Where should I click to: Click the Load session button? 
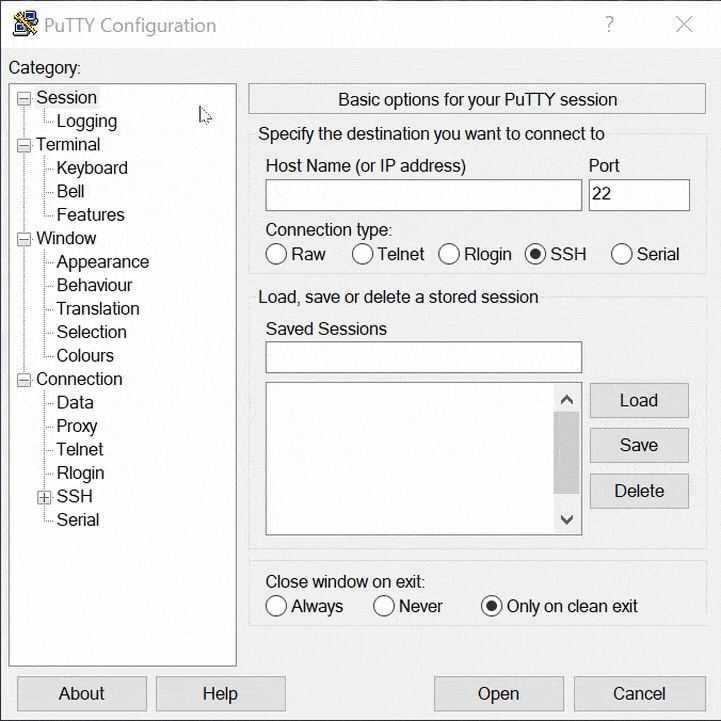[x=638, y=401]
